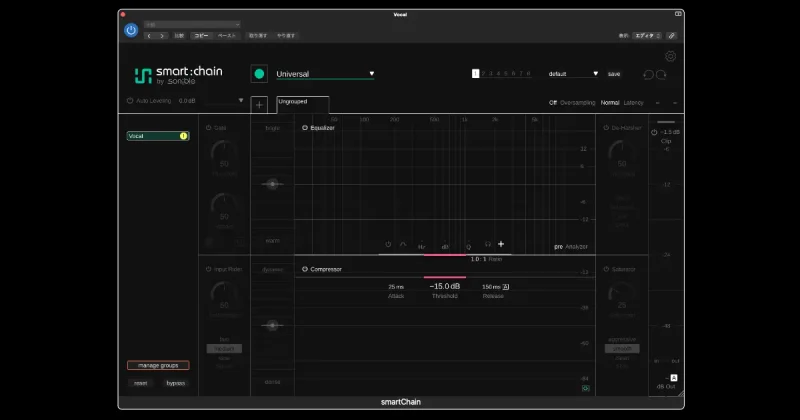Set Oversampling to Off

click(x=553, y=103)
